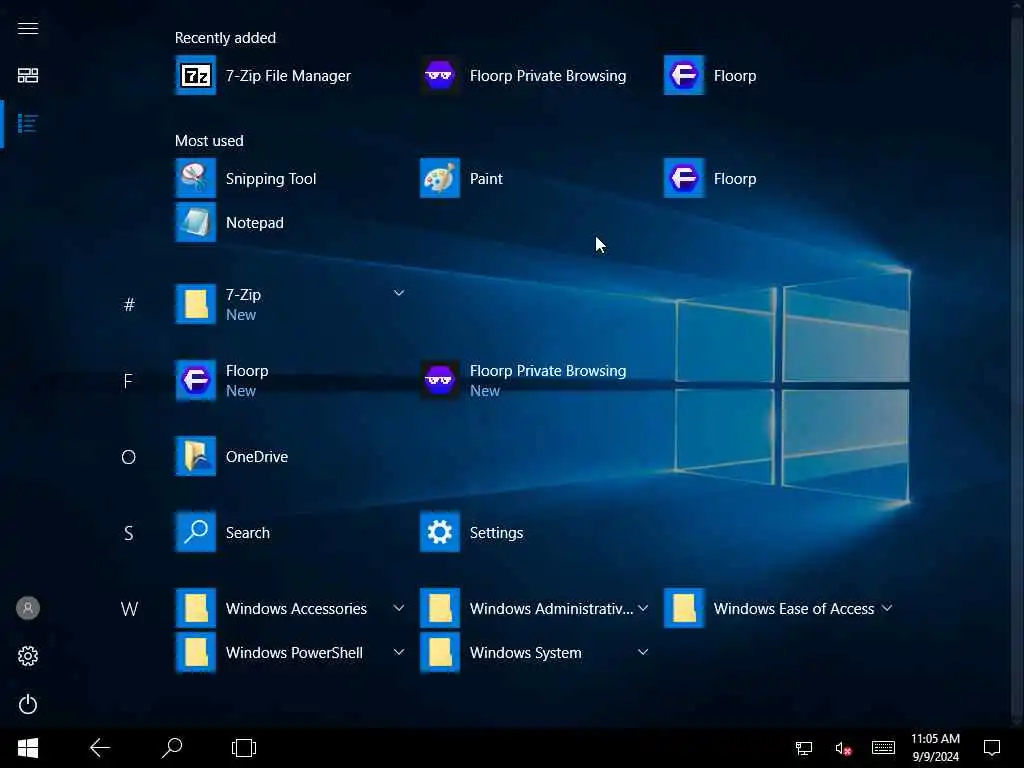Screen dimensions: 1024x768
Task: Open the Windows PowerShell folder
Action: click(x=291, y=652)
